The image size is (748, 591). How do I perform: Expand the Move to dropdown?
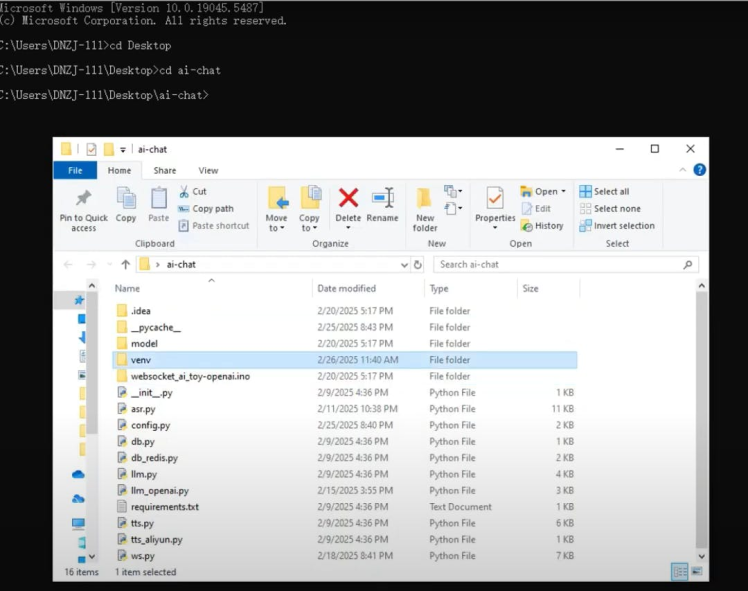pos(276,228)
